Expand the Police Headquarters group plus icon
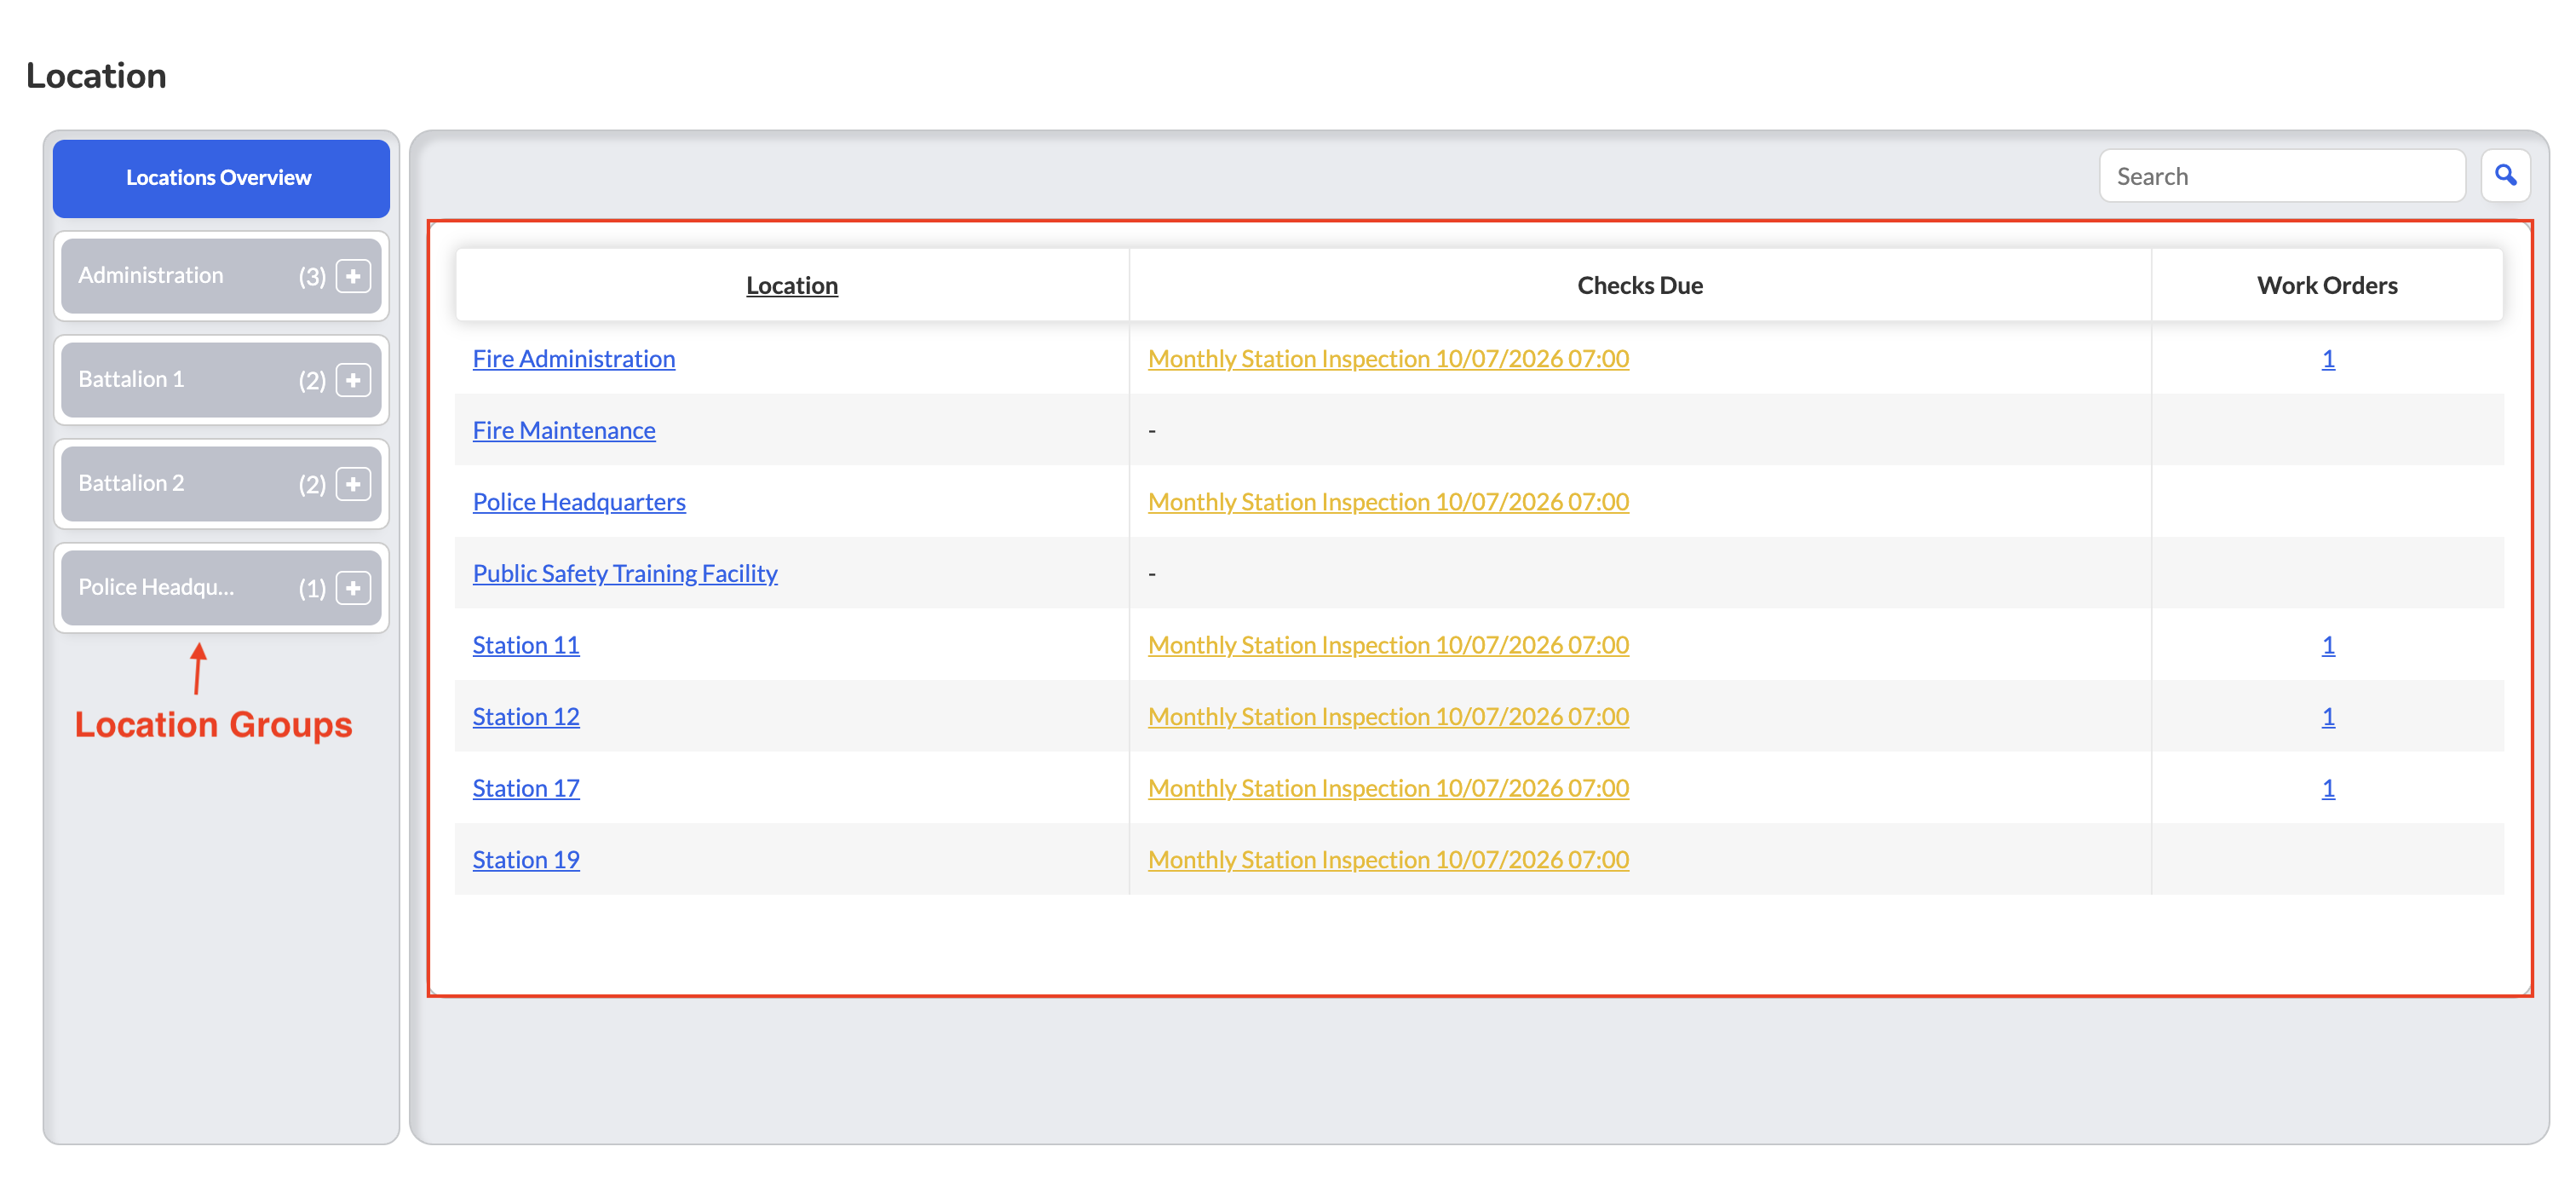 [x=353, y=588]
